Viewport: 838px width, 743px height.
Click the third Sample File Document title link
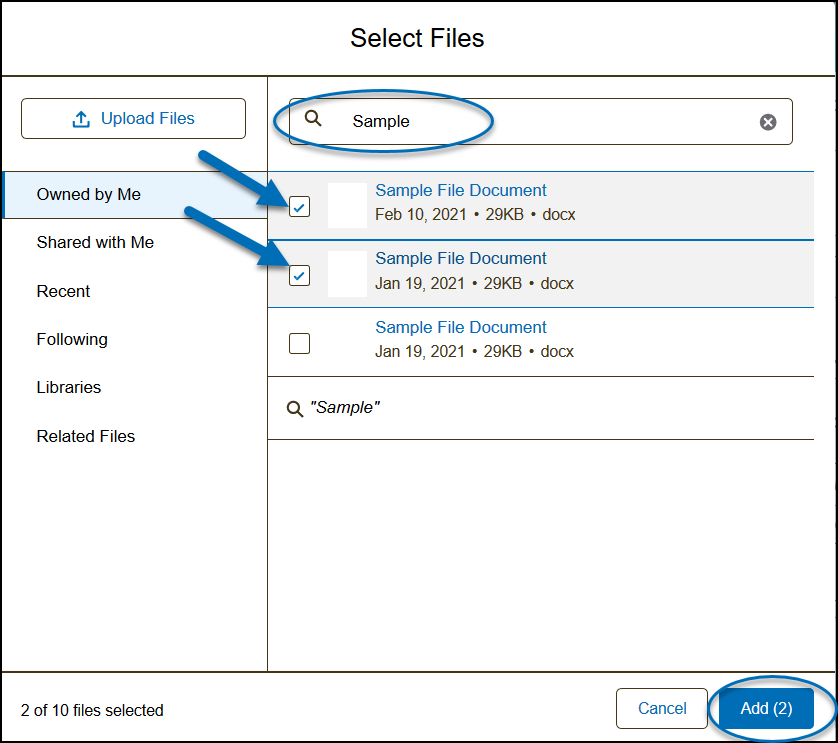point(461,328)
